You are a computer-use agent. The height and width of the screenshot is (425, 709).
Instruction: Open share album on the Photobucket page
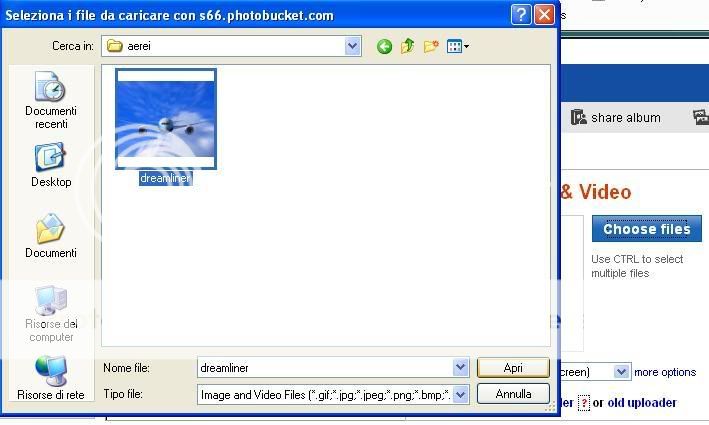[x=626, y=118]
